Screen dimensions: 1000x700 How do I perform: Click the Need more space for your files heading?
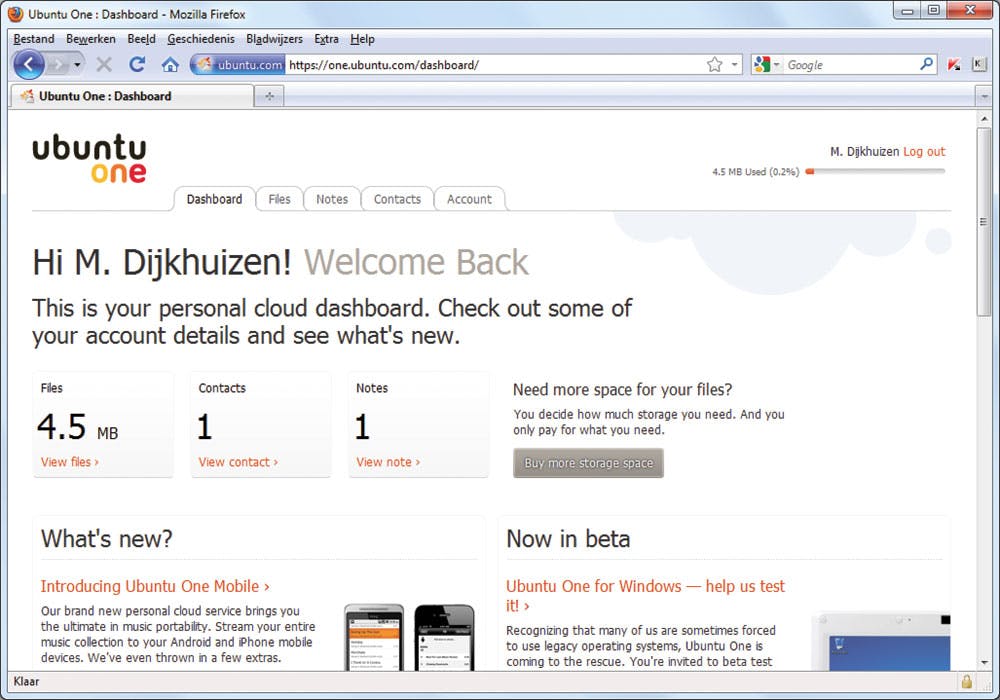(x=622, y=390)
